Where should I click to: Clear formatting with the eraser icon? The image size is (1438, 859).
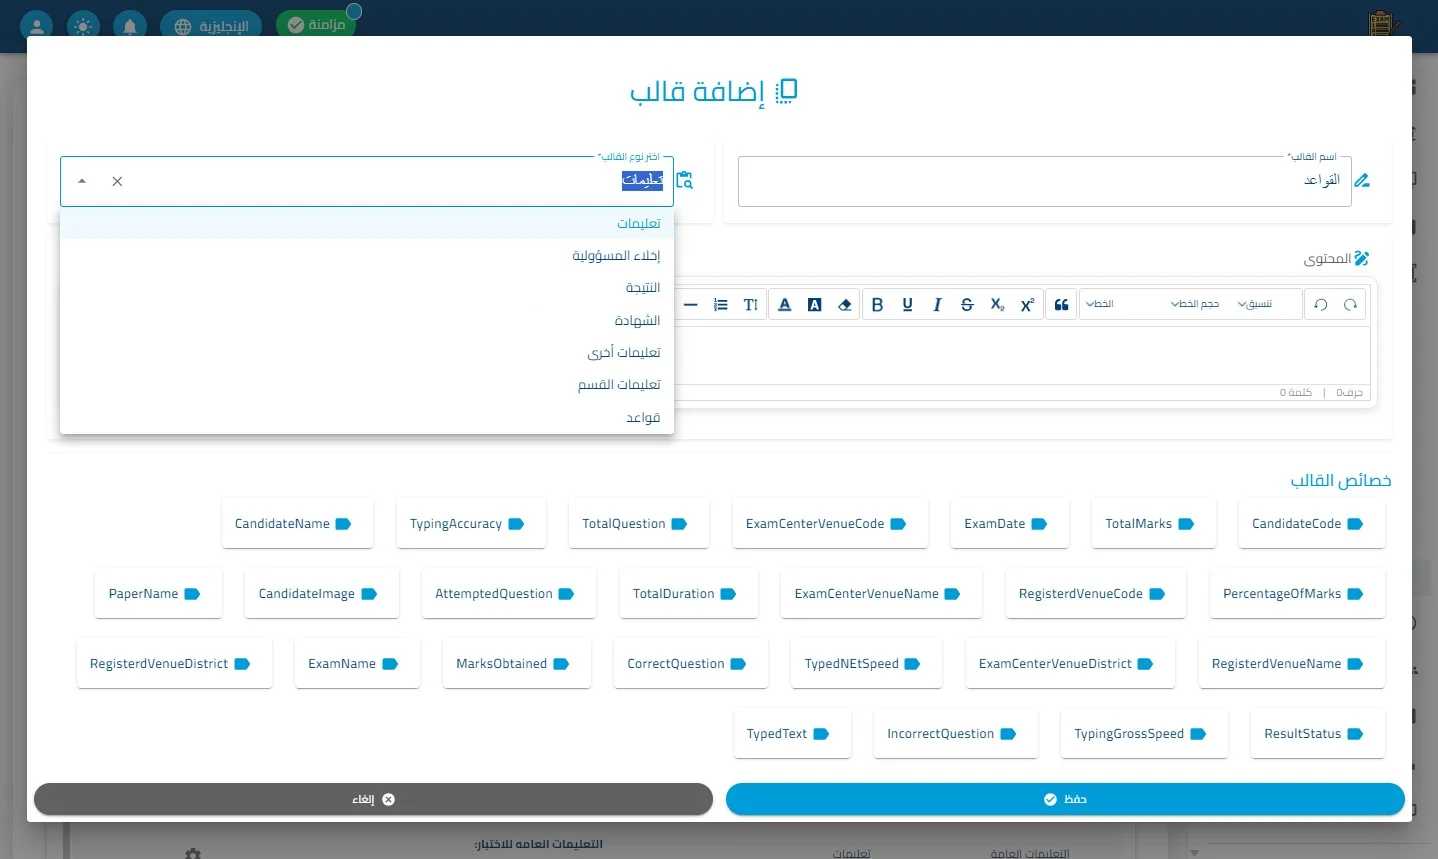pyautogui.click(x=845, y=305)
